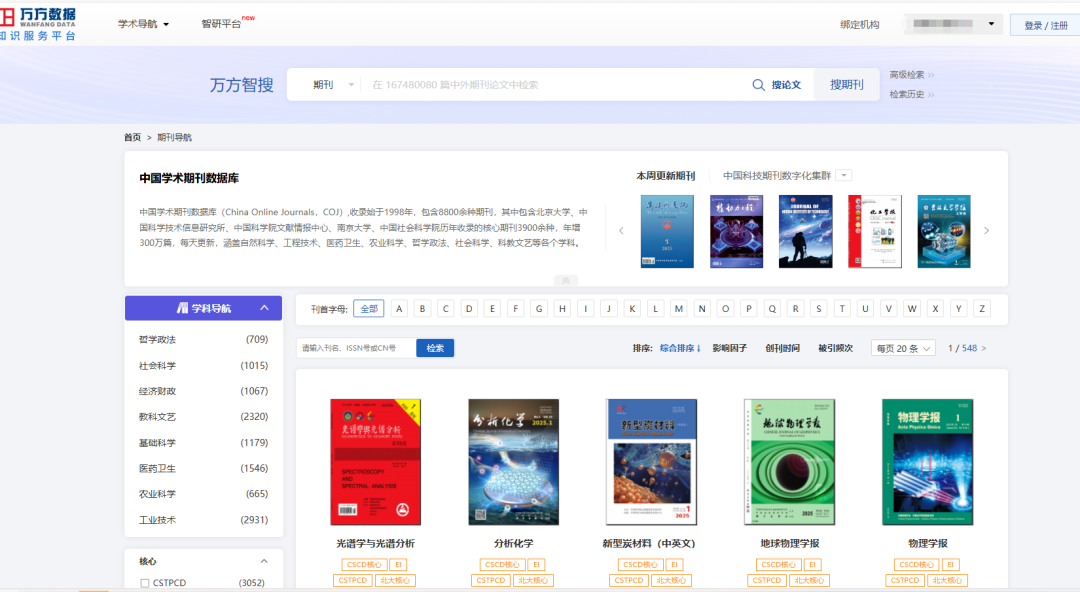Click EI tag under 地球物理学报

812,564
